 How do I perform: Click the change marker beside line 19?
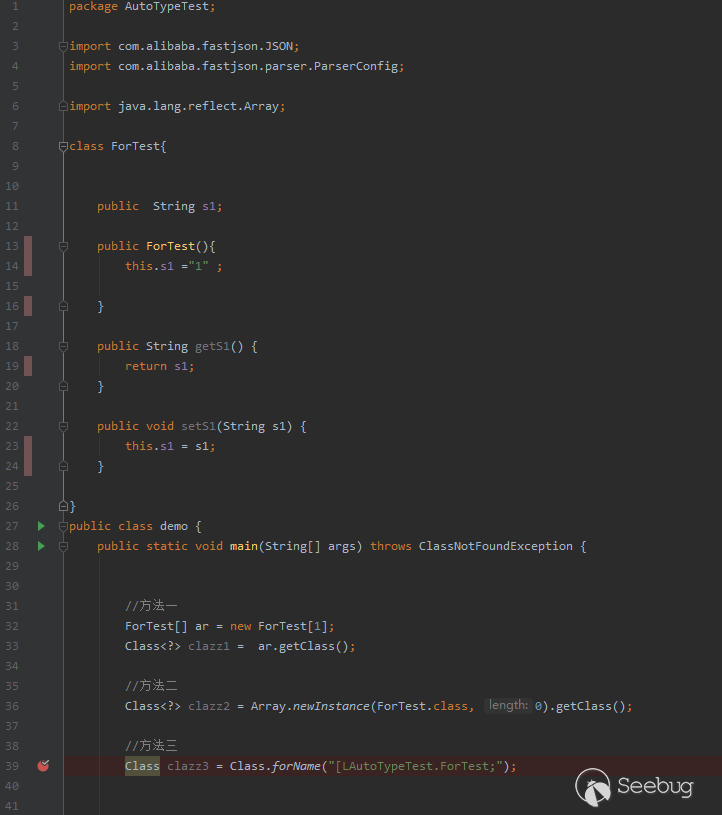(x=28, y=366)
